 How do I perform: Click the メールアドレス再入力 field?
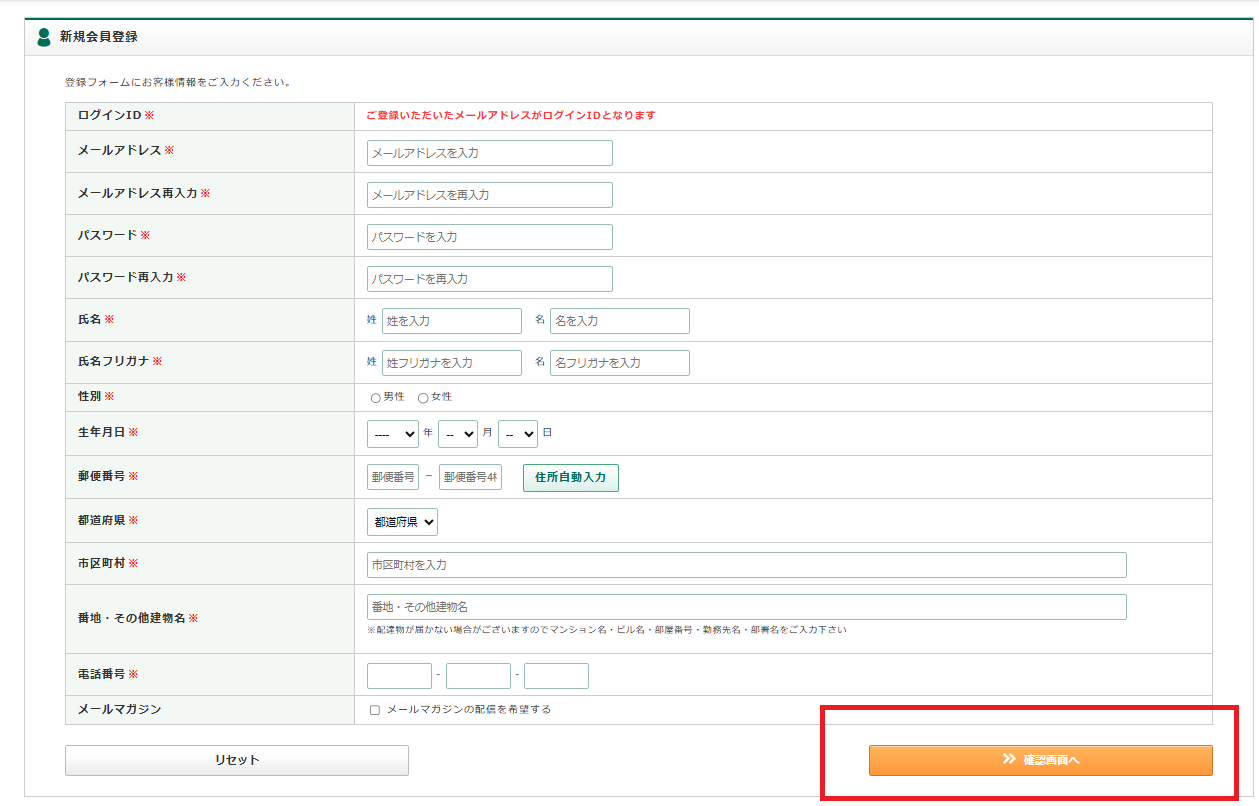tap(489, 195)
